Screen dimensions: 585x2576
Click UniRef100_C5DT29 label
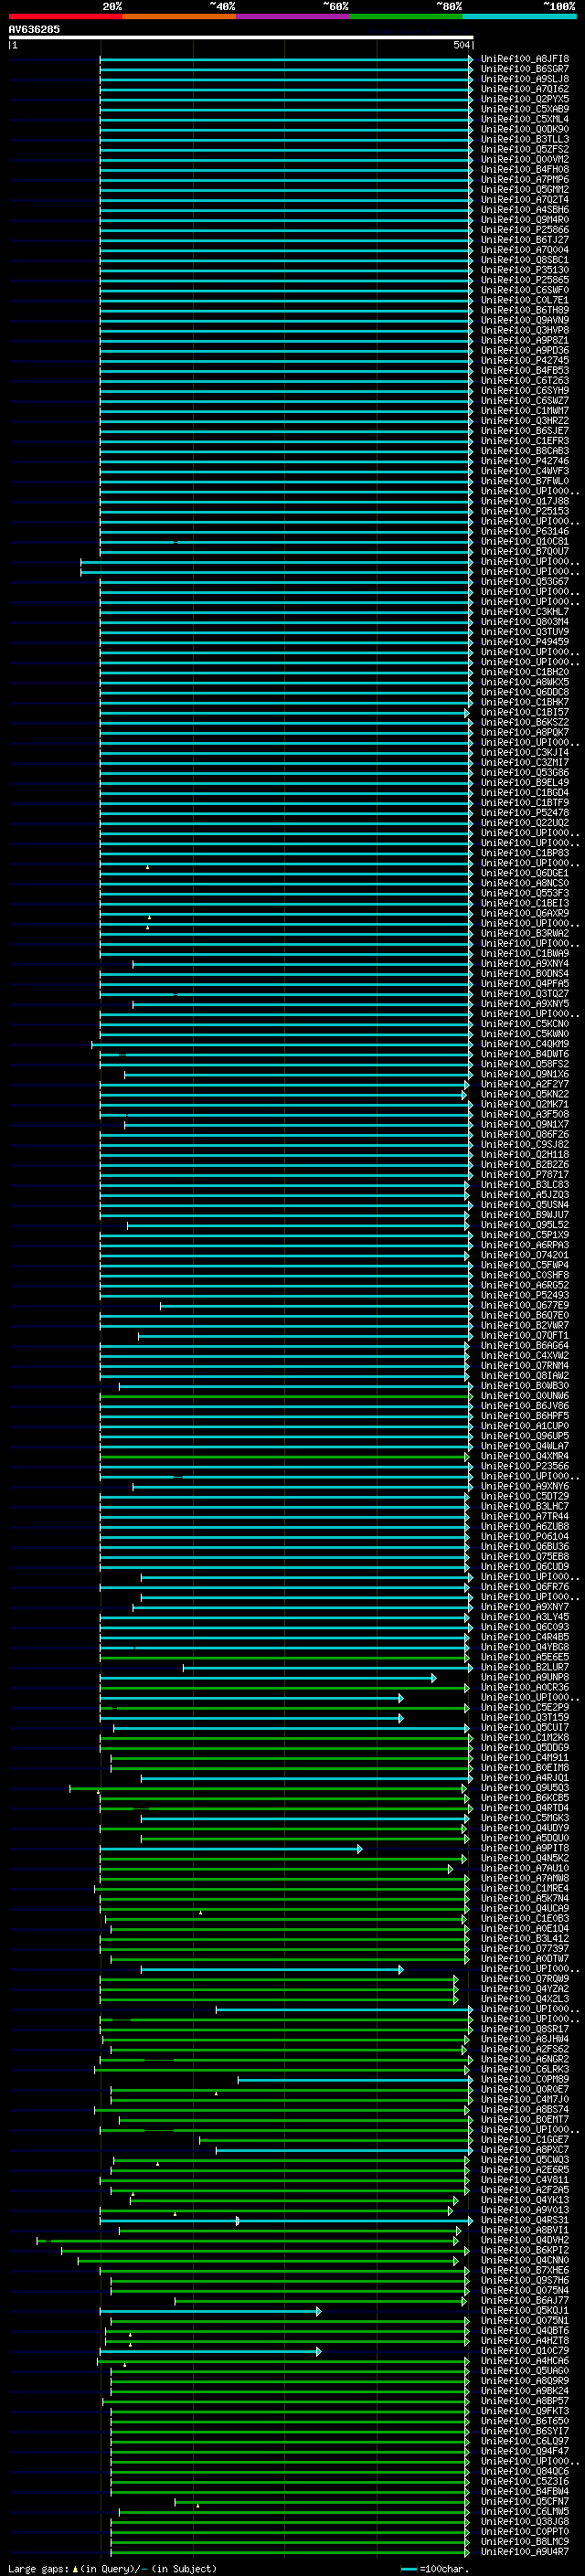[x=525, y=1496]
